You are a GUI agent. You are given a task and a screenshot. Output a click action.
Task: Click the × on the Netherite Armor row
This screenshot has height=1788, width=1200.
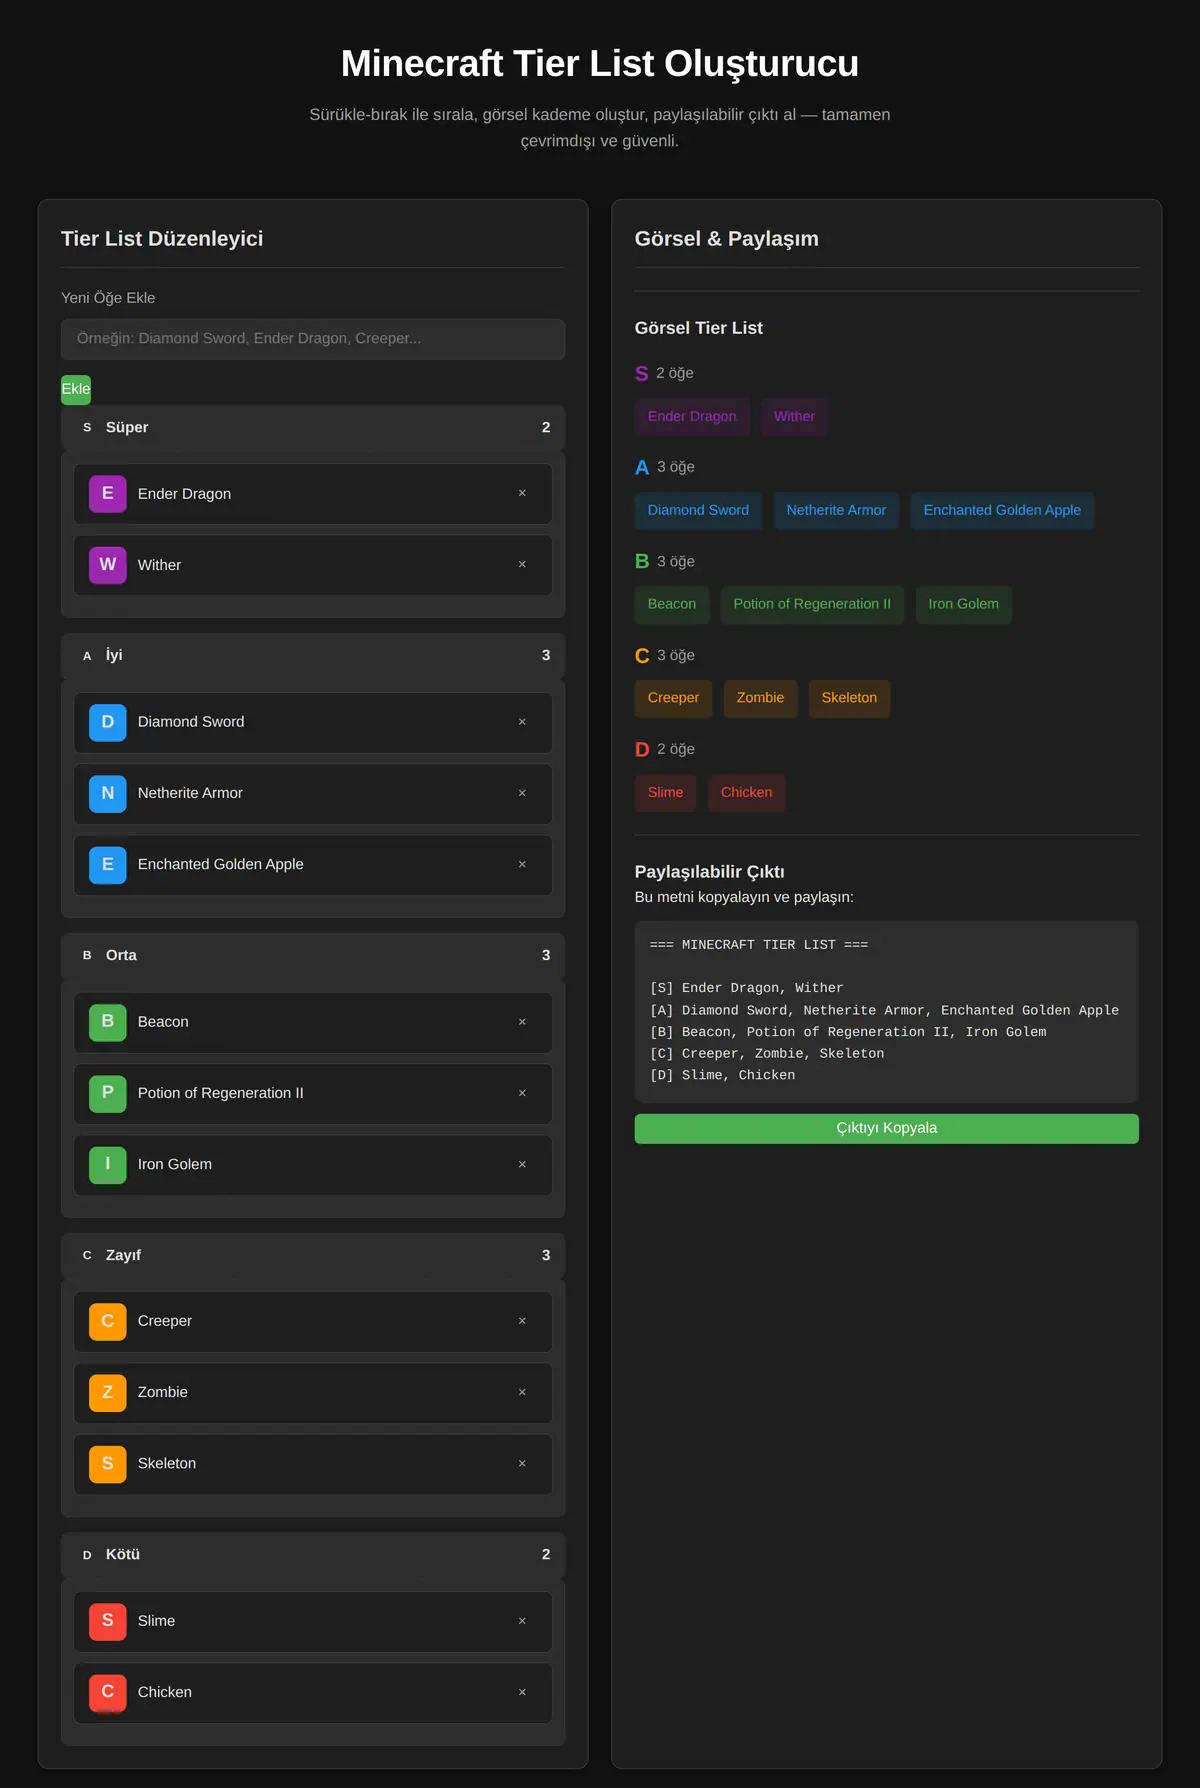tap(522, 793)
